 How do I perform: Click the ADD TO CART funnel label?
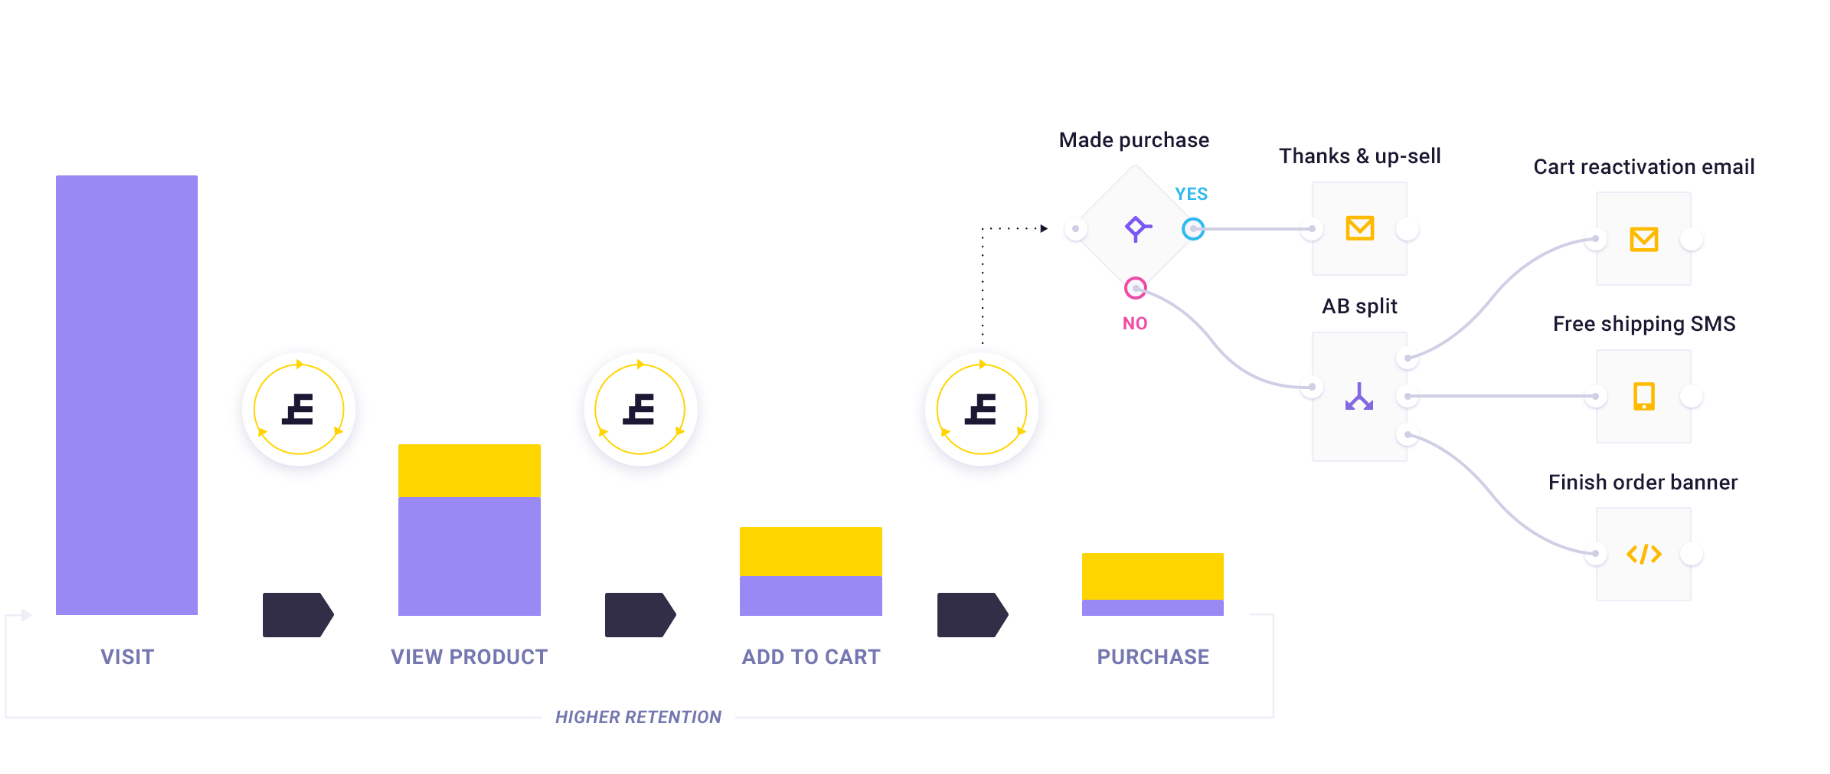pyautogui.click(x=811, y=657)
